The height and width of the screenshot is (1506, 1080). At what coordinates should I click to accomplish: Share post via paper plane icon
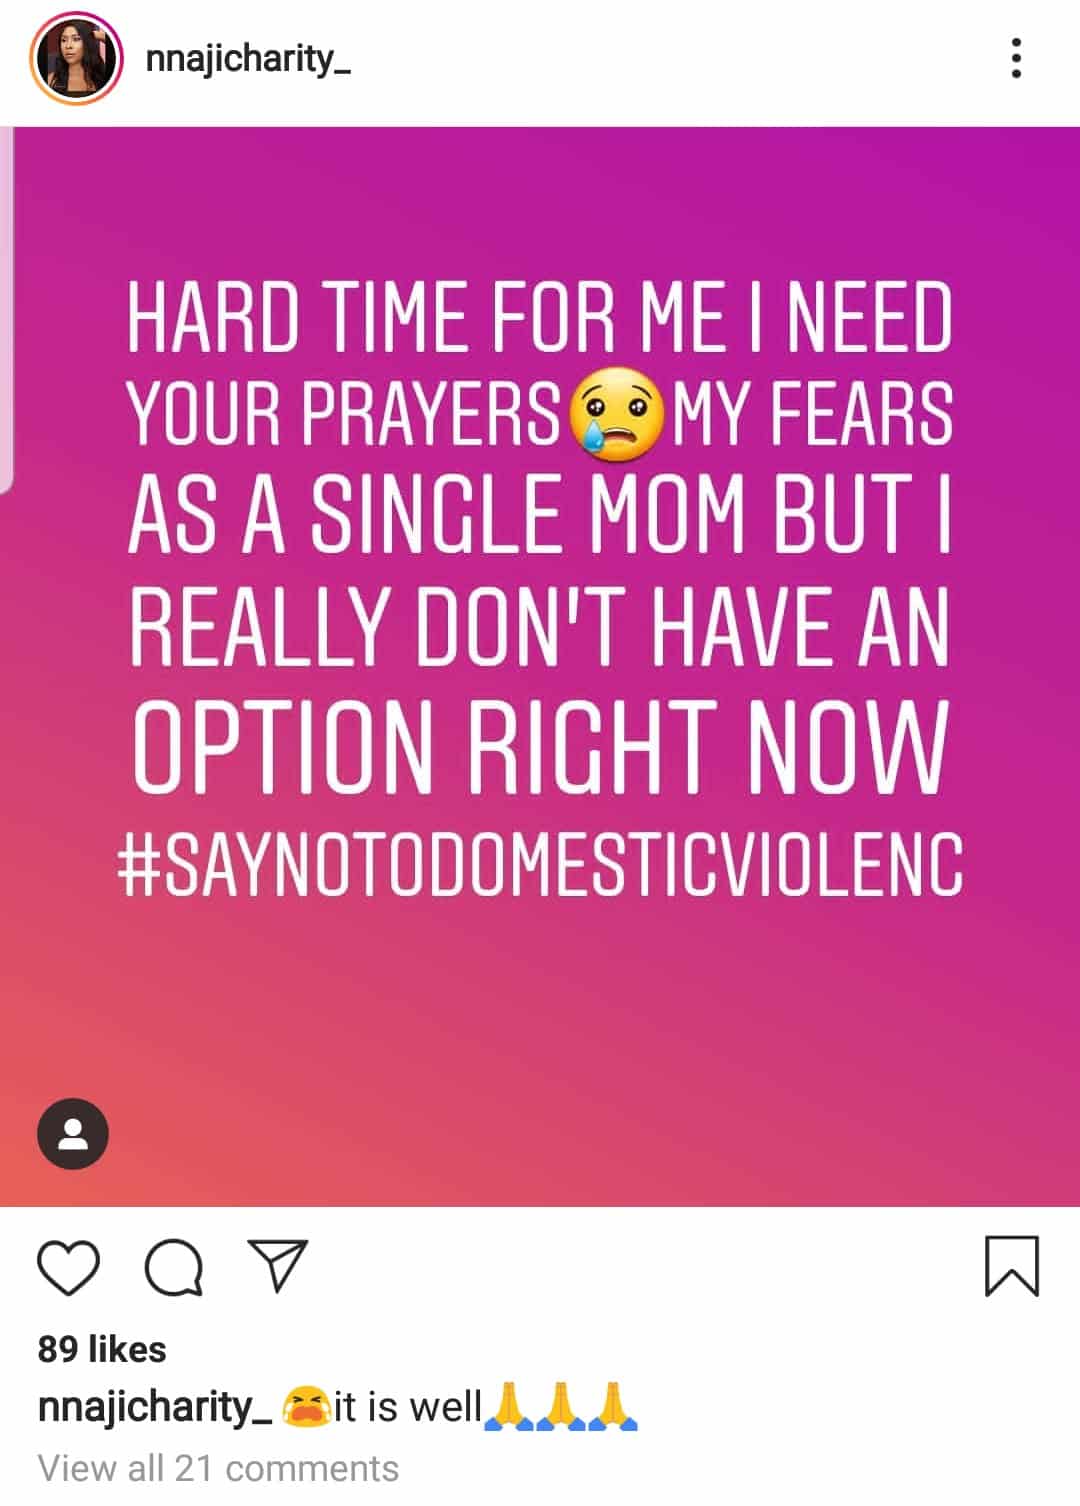tap(277, 1266)
